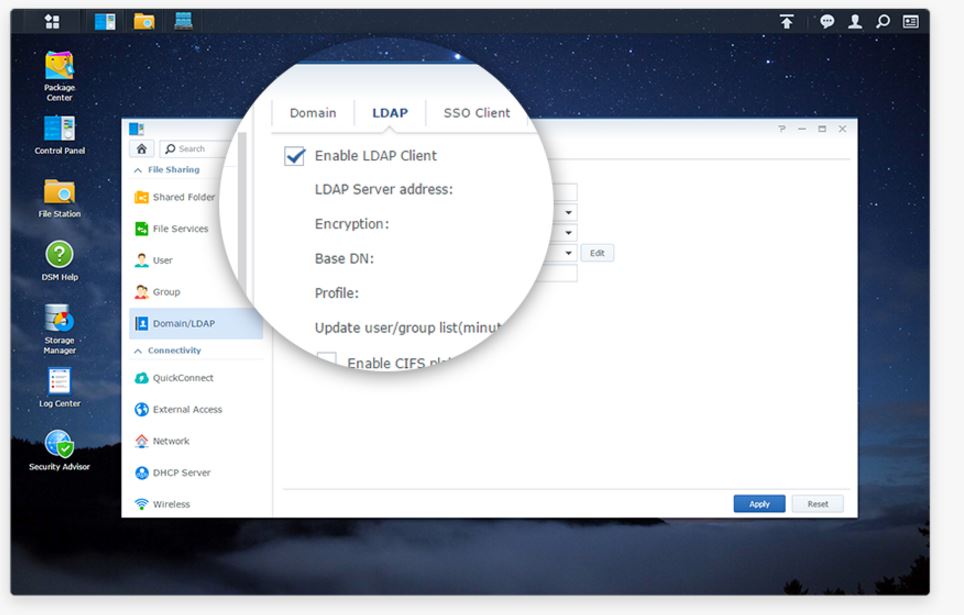This screenshot has width=964, height=615.
Task: Select External Access in sidebar
Action: click(x=188, y=410)
